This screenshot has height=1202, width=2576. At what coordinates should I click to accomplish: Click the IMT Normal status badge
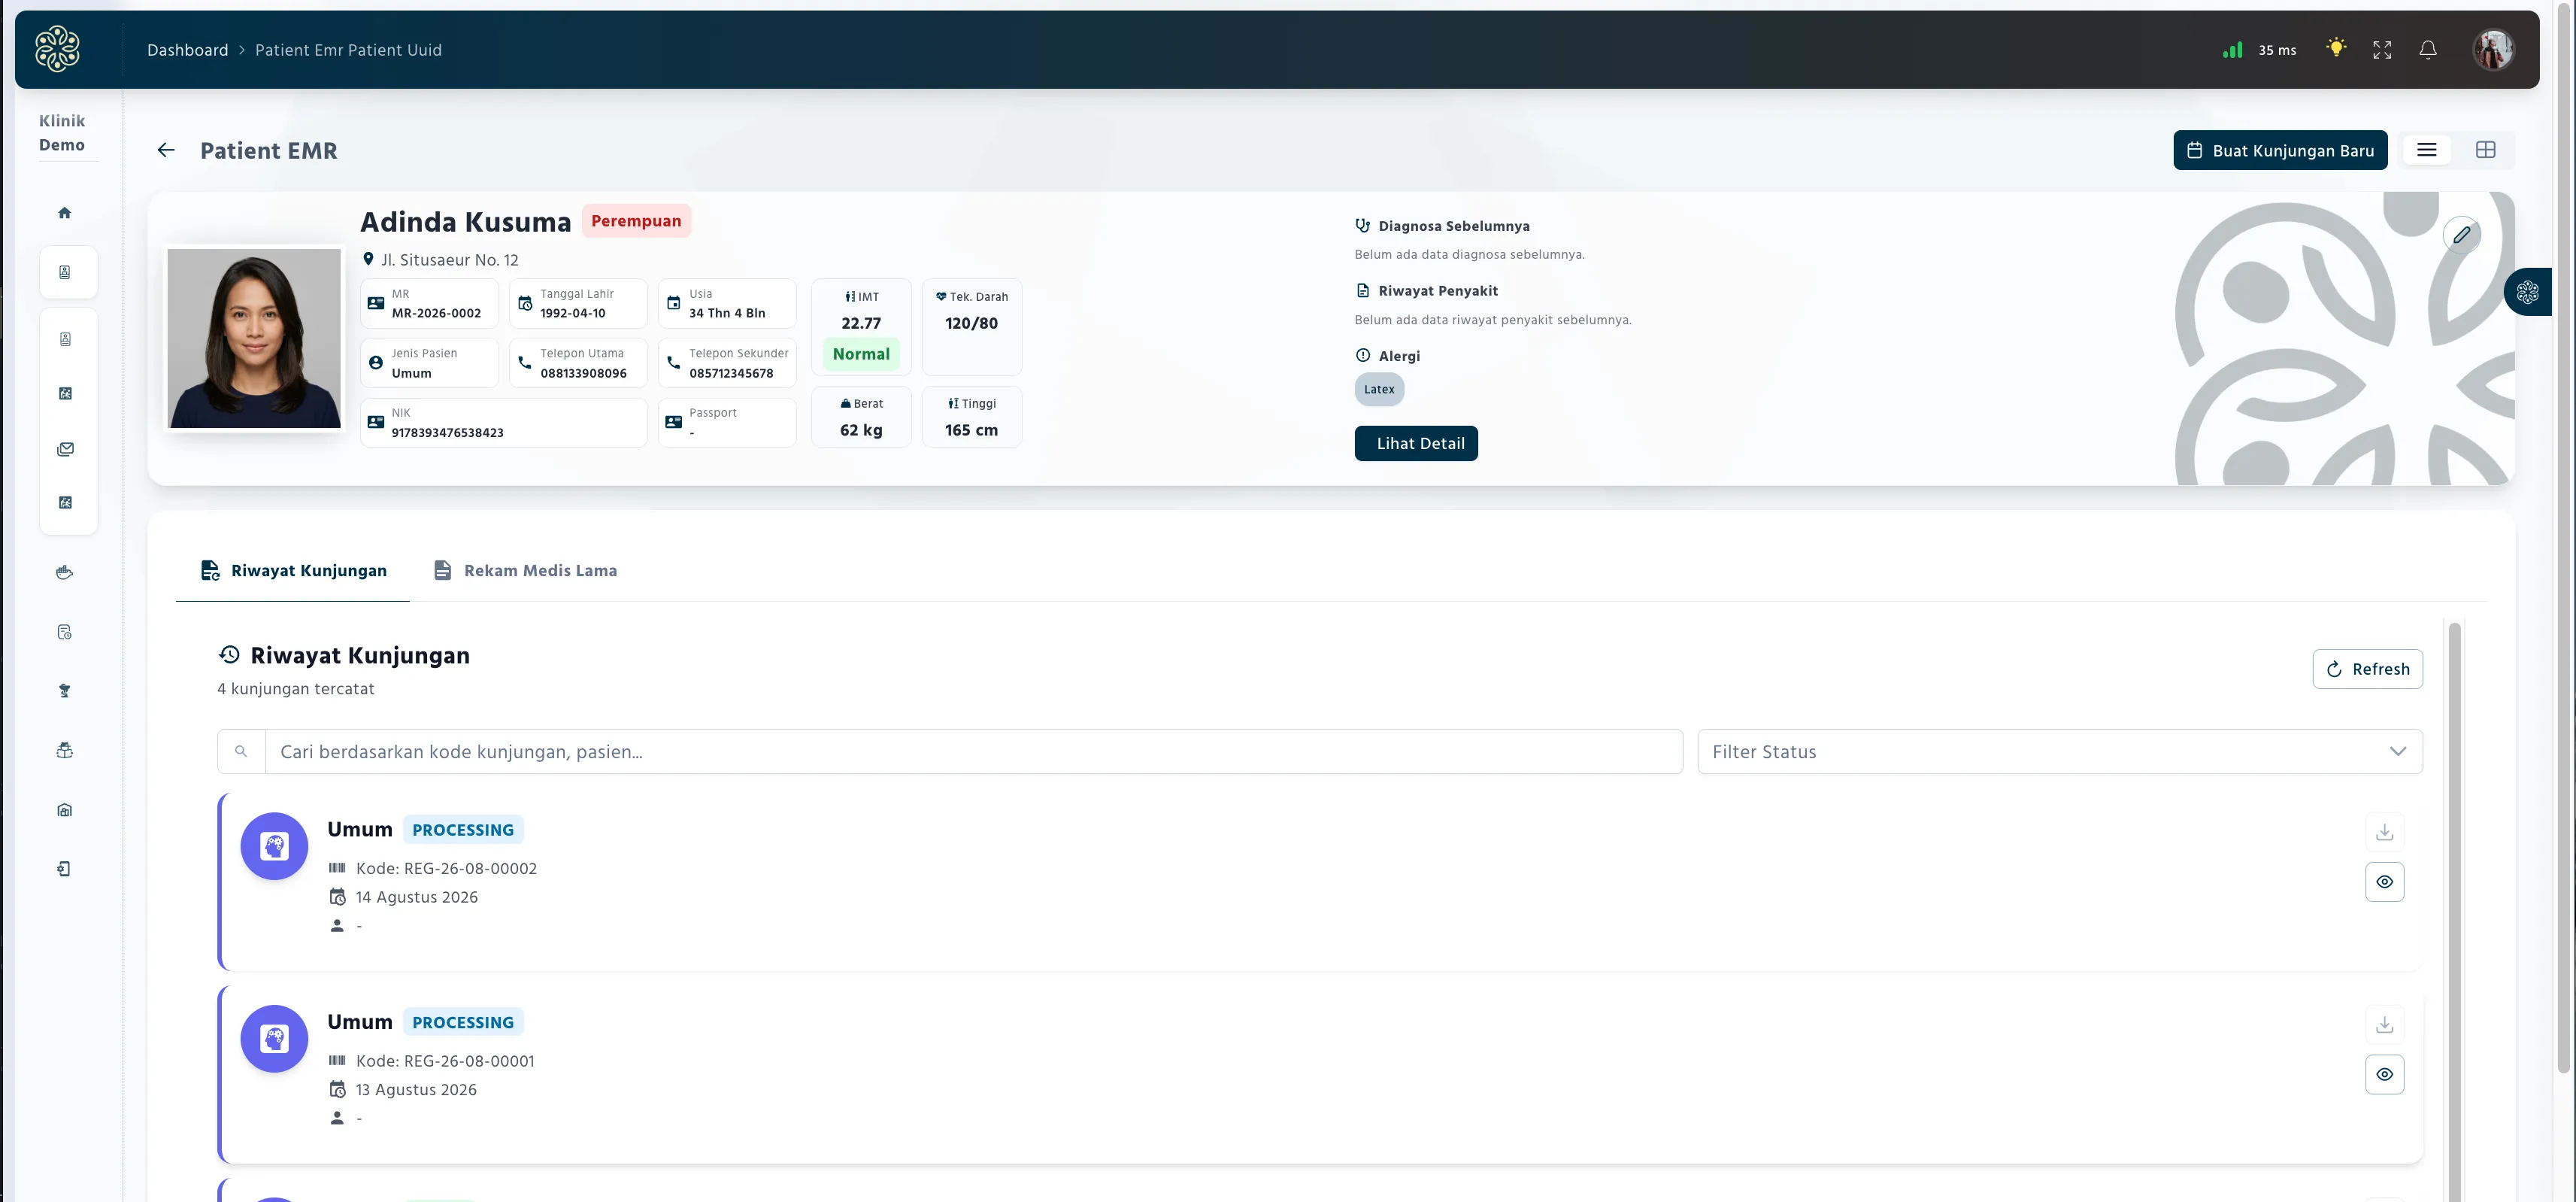[x=861, y=354]
